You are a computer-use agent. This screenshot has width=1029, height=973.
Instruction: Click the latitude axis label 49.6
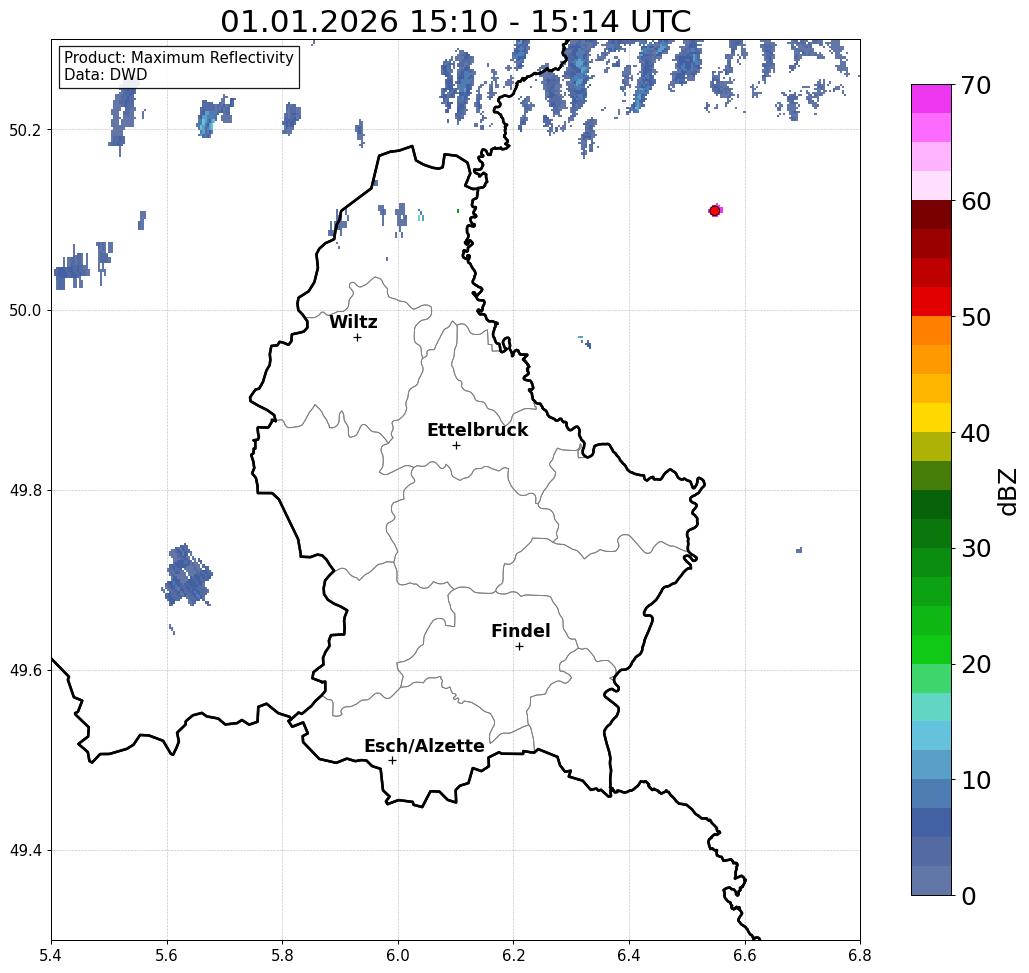tap(24, 671)
